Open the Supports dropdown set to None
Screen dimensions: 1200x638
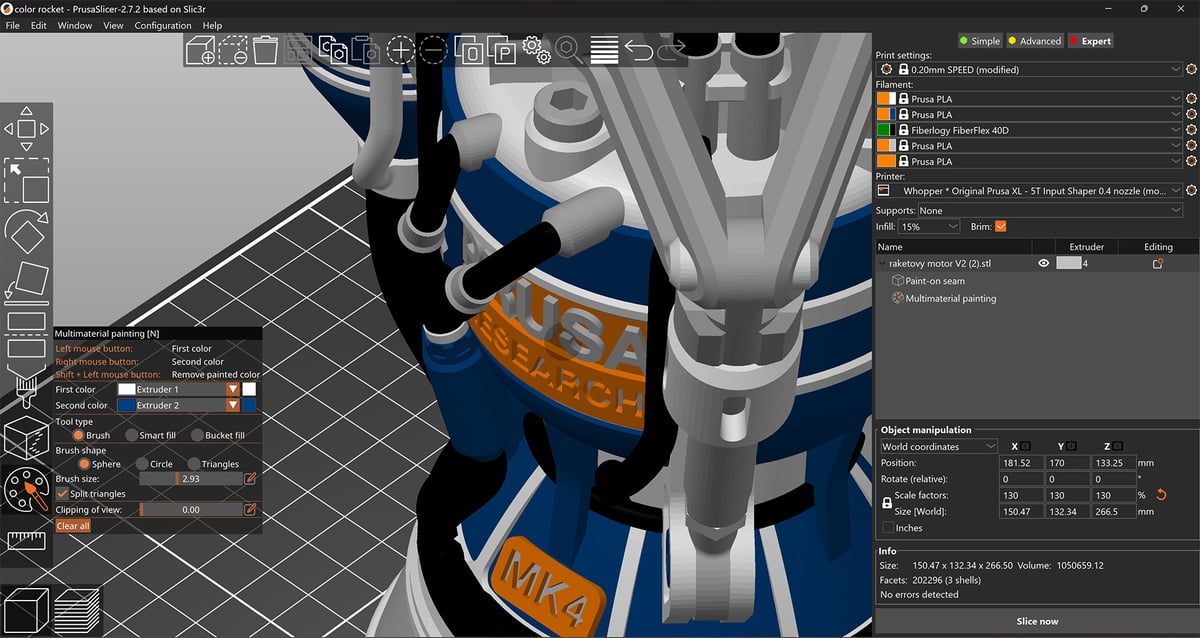click(x=1050, y=210)
